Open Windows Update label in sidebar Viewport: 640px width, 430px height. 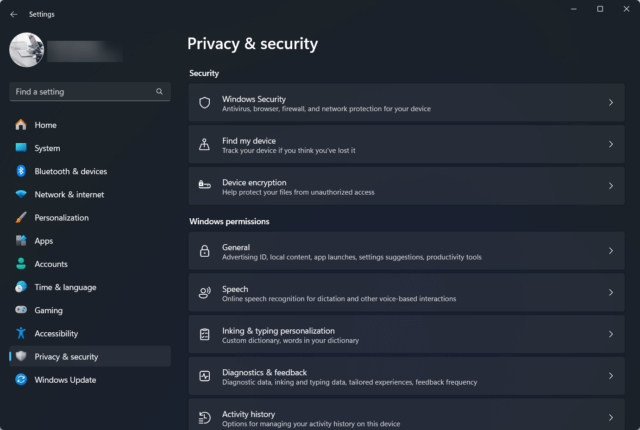65,380
